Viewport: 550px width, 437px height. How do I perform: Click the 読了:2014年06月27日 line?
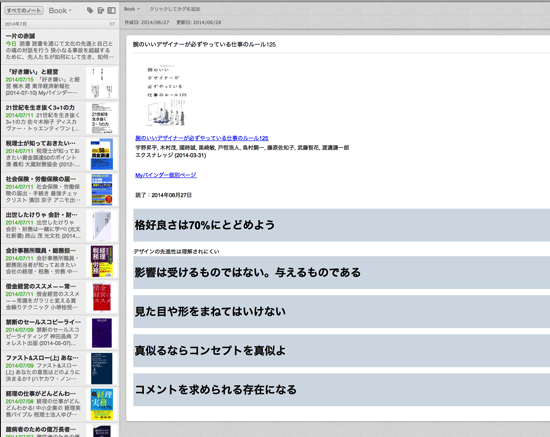click(163, 195)
